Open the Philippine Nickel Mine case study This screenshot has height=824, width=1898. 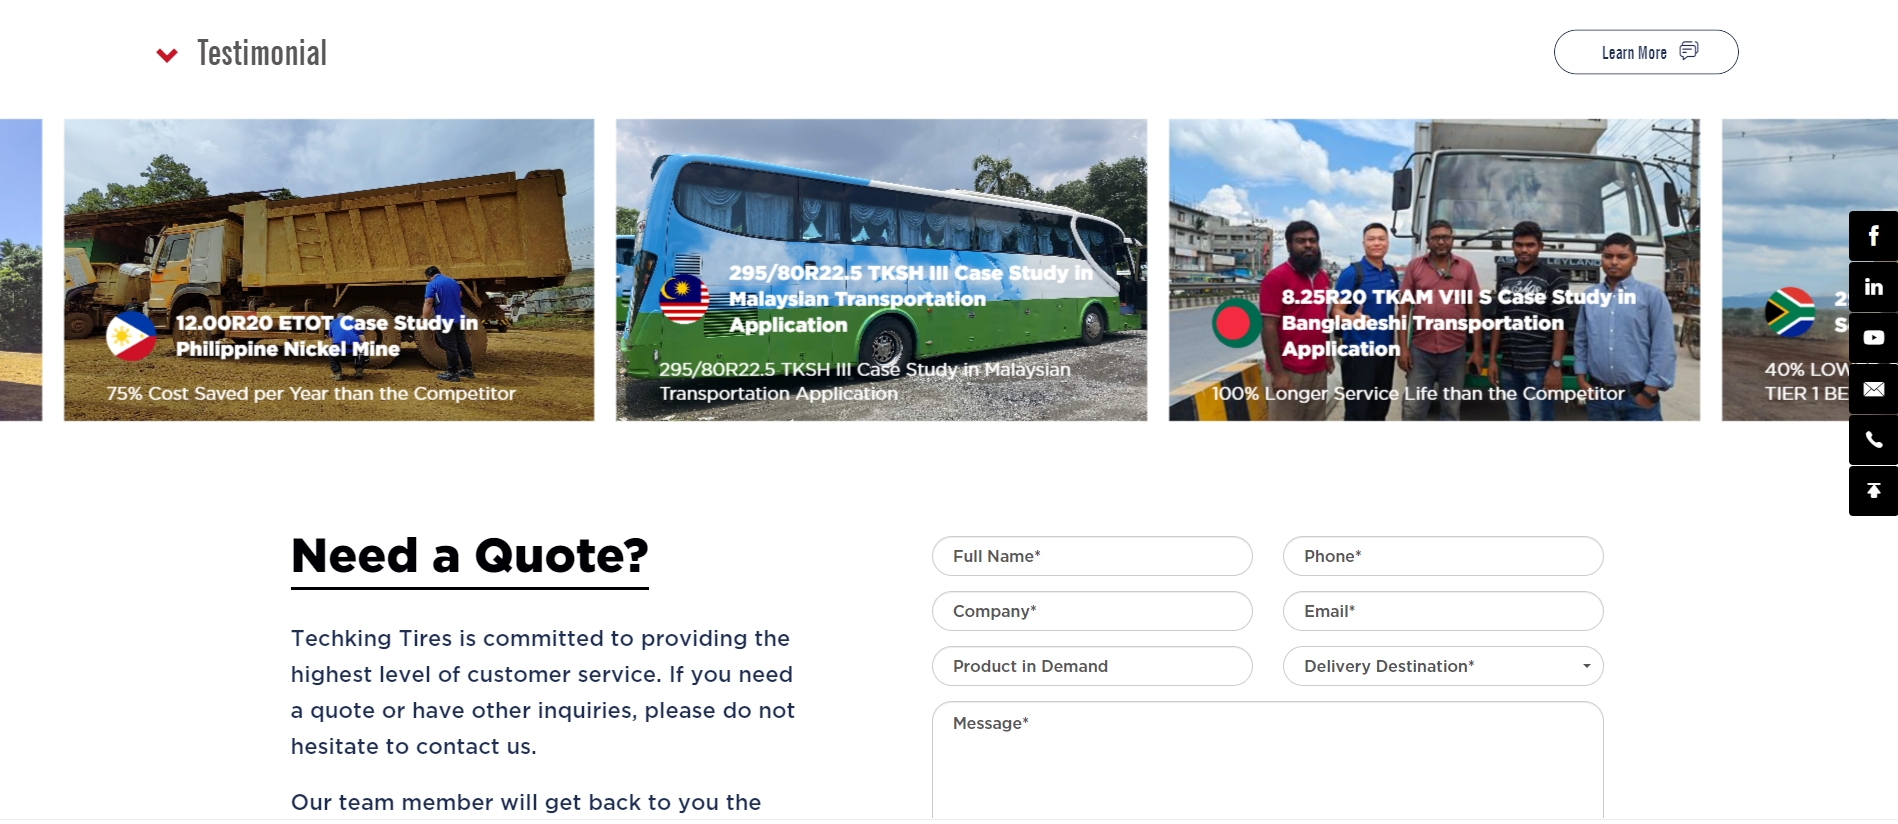[329, 270]
